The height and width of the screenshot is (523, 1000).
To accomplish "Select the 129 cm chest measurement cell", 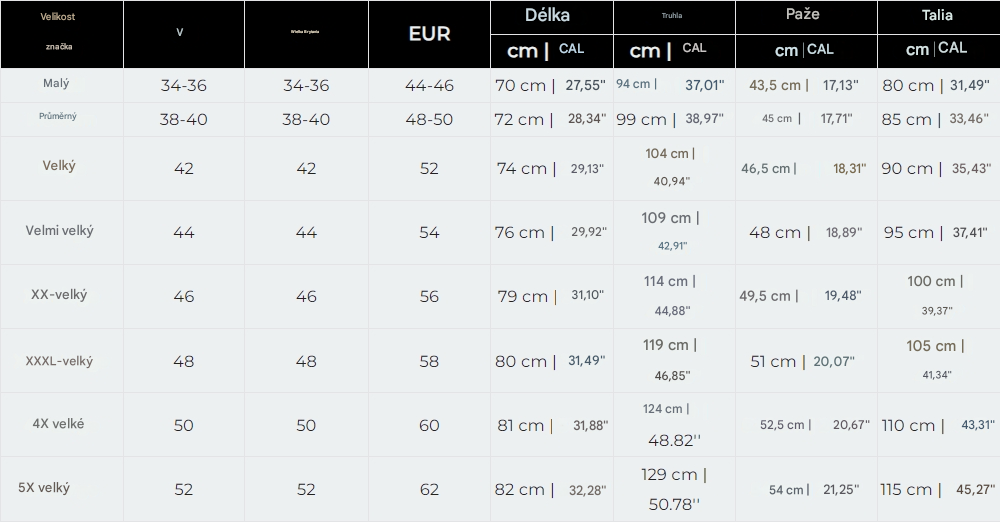I will pos(673,474).
